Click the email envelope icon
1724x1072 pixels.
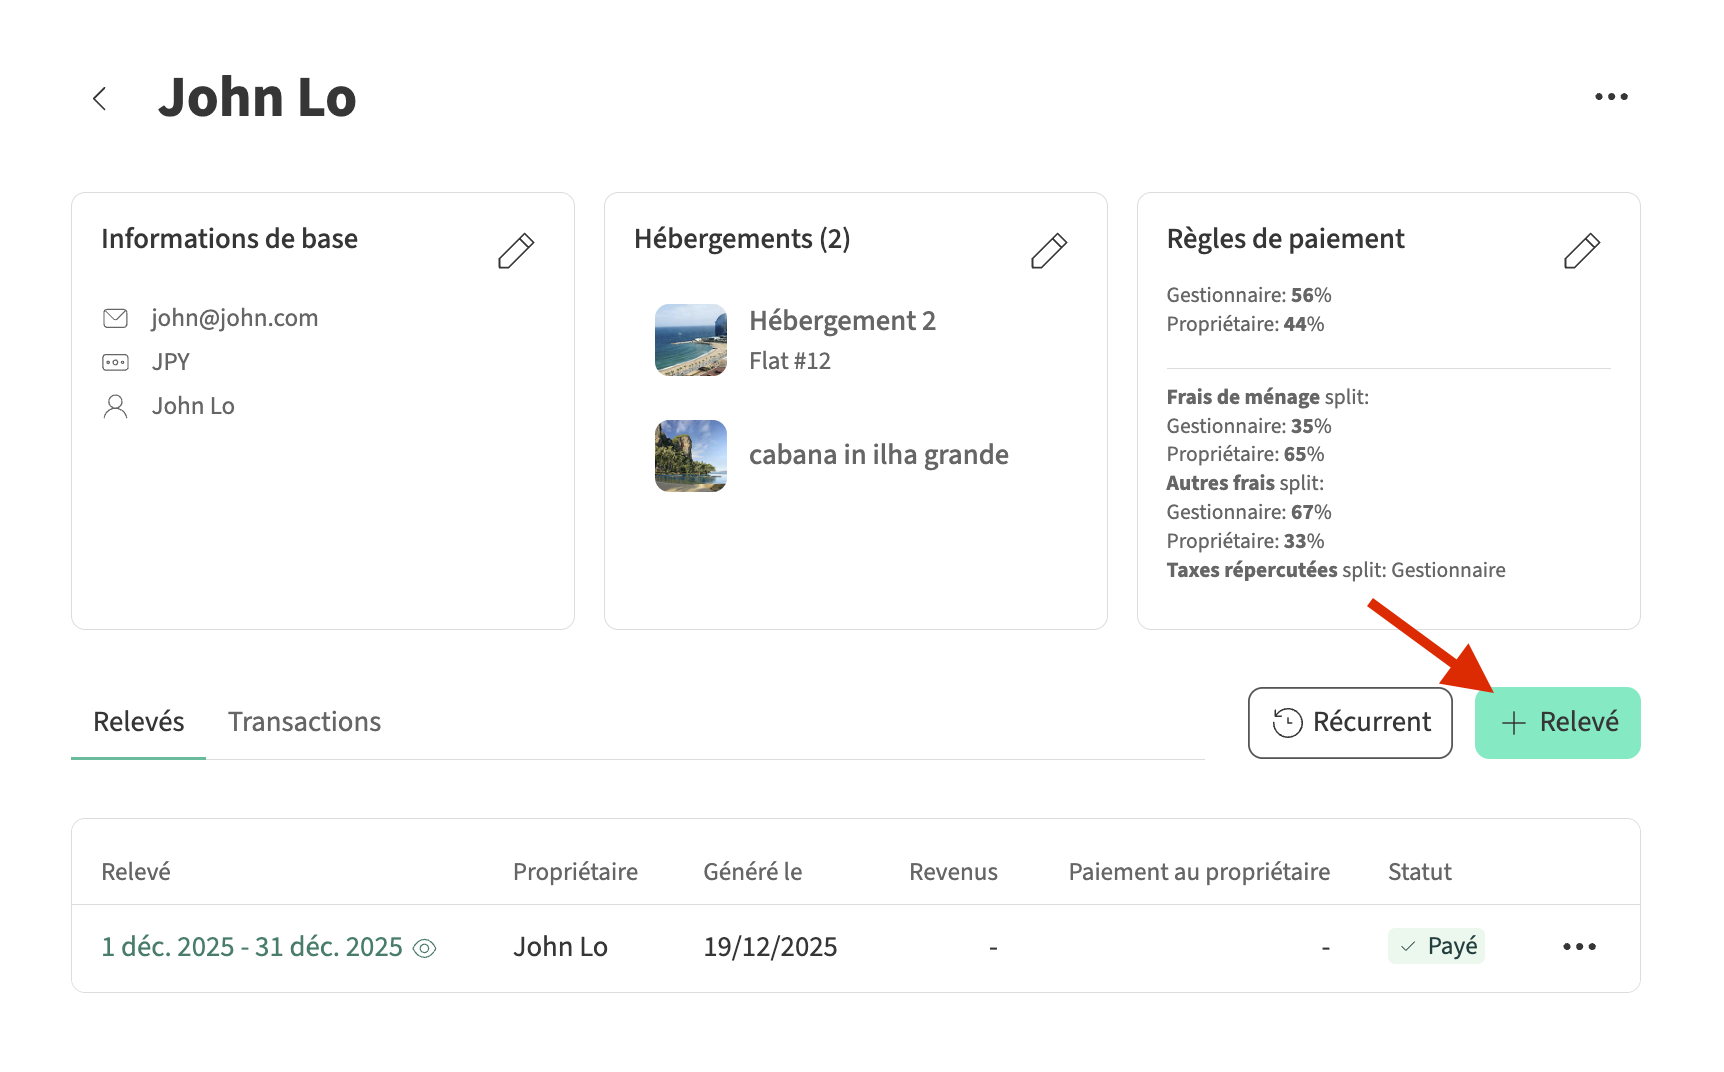click(x=116, y=318)
